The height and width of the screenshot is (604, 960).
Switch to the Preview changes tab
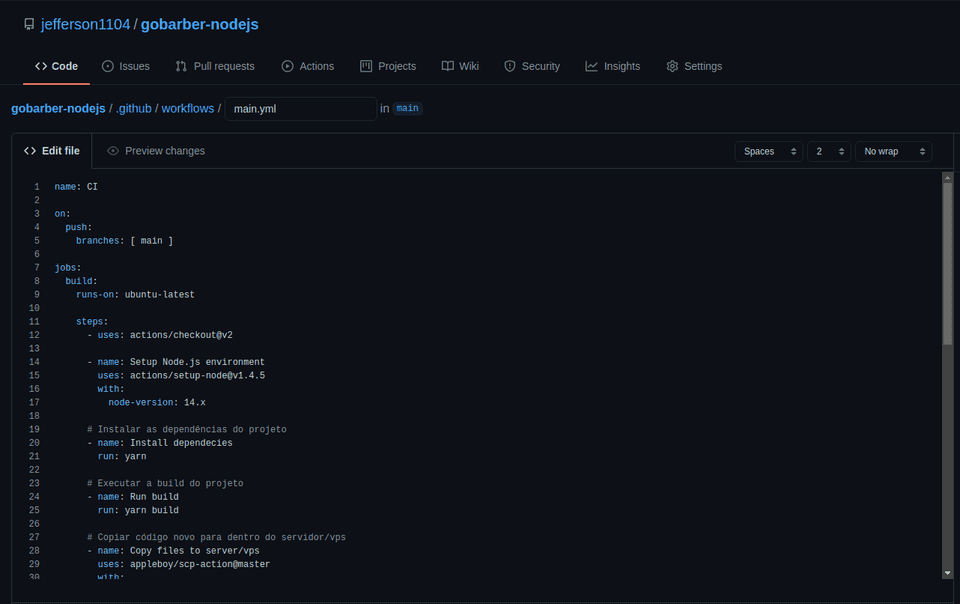point(164,151)
